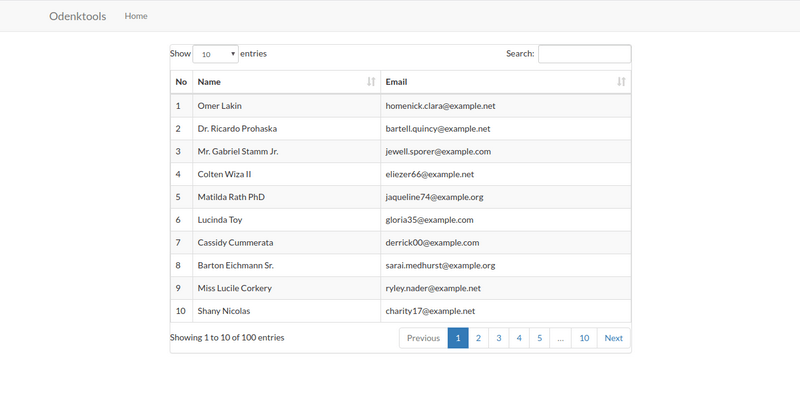
Task: Select pagination page 1
Action: coord(458,338)
